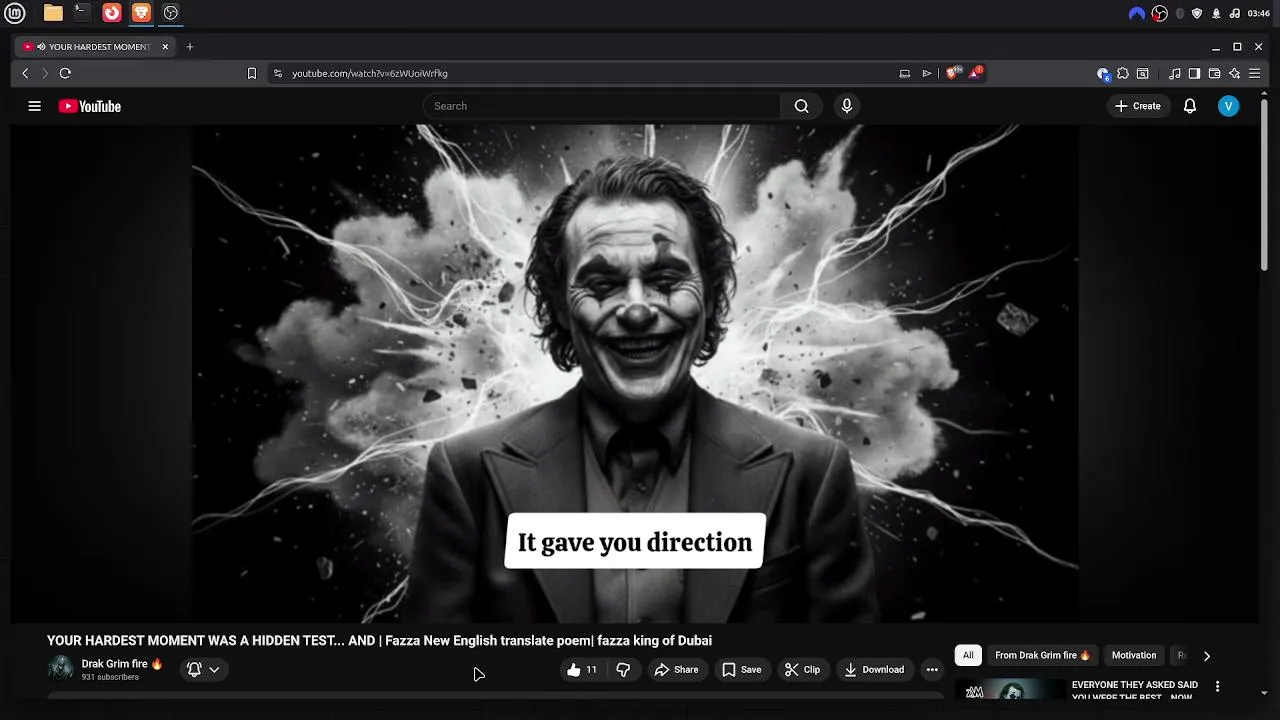Image resolution: width=1280 pixels, height=720 pixels.
Task: Click the network shield tray icon
Action: 1197,13
